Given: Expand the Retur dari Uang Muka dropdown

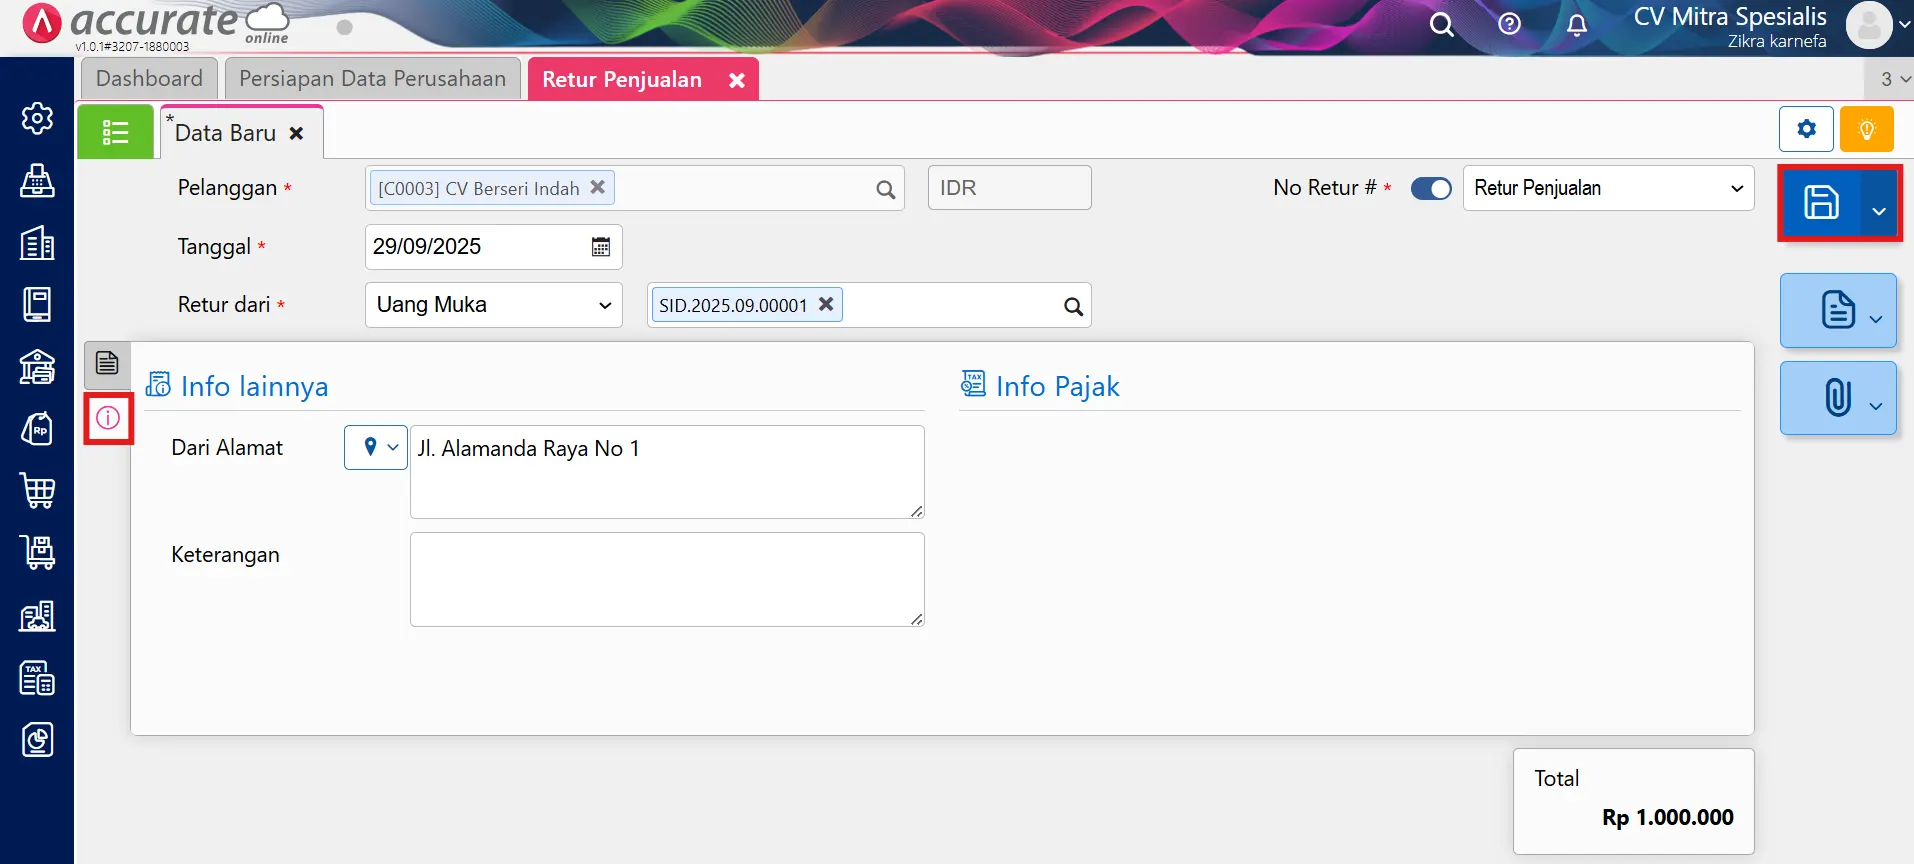Looking at the screenshot, I should point(493,305).
